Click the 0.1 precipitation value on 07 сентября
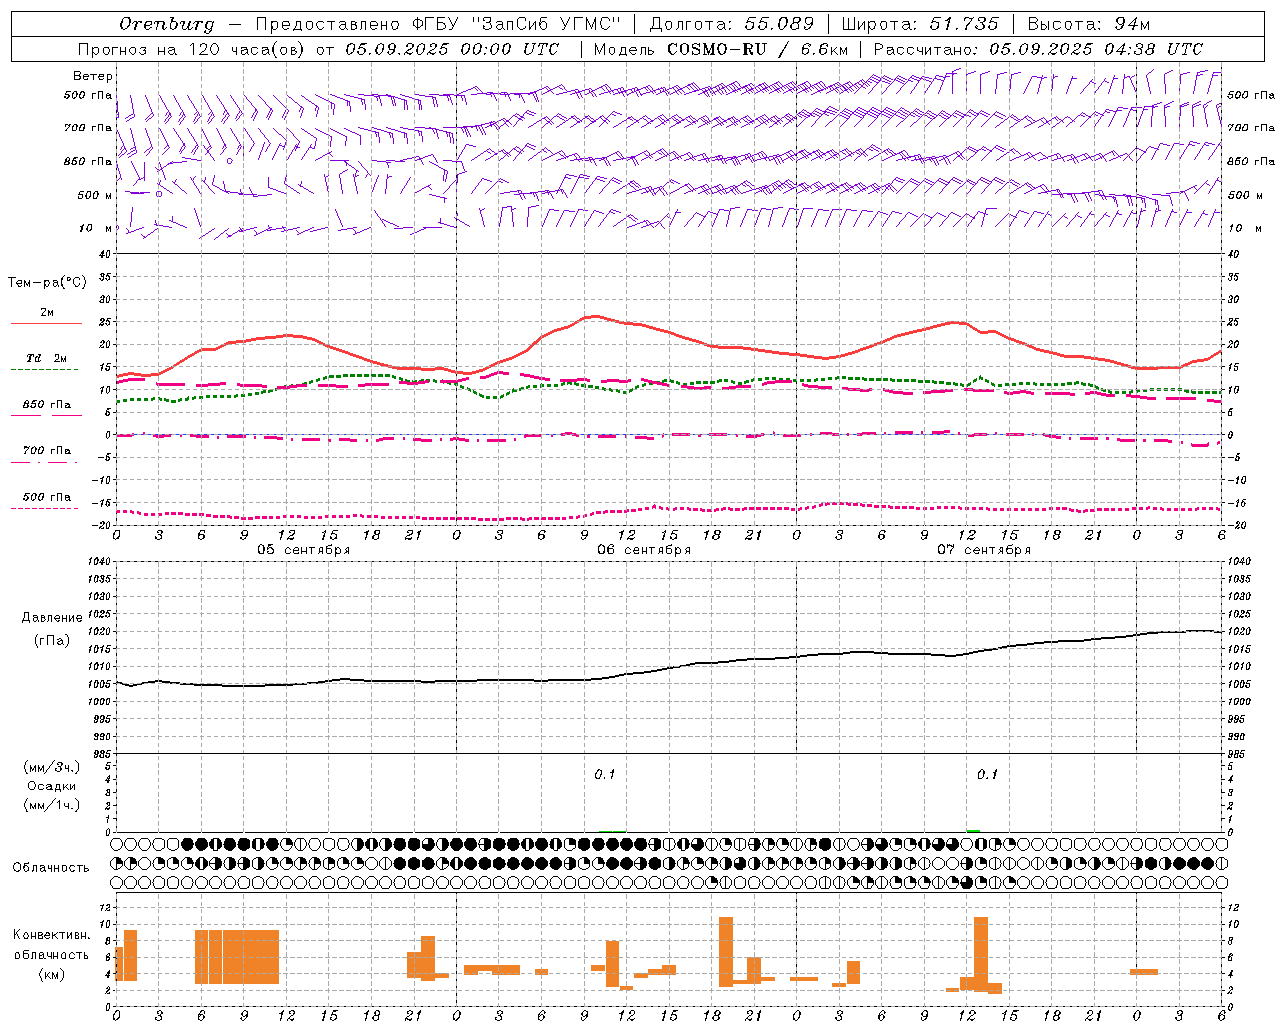Image resolution: width=1280 pixels, height=1024 pixels. click(987, 775)
